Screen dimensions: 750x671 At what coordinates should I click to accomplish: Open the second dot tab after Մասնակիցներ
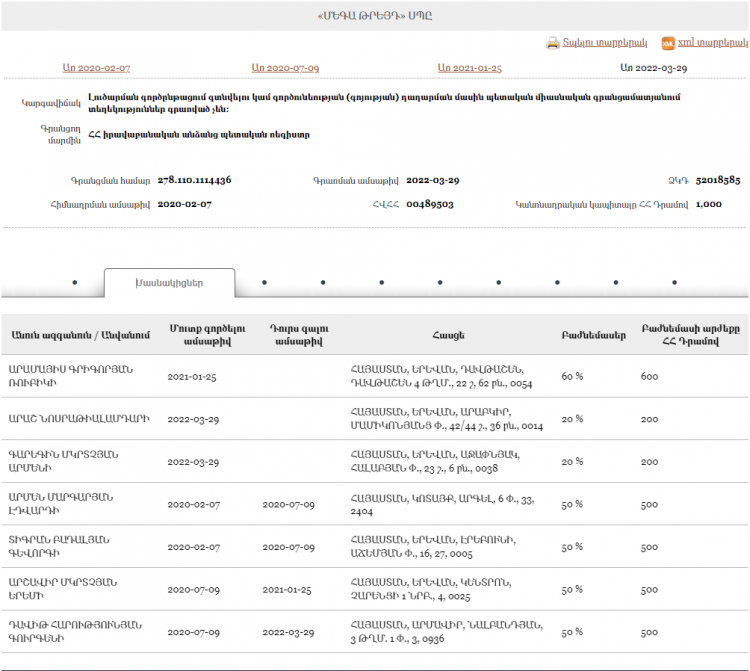click(323, 283)
